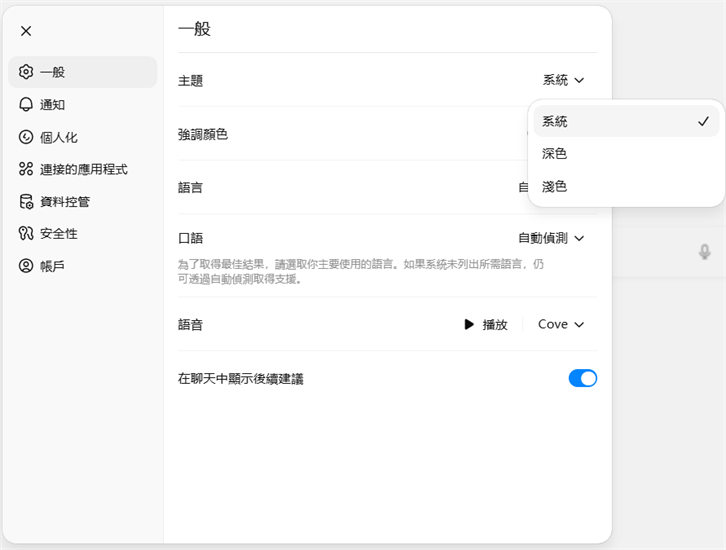This screenshot has height=550, width=726.
Task: Click the microphone icon behind the dialog
Action: click(x=704, y=252)
